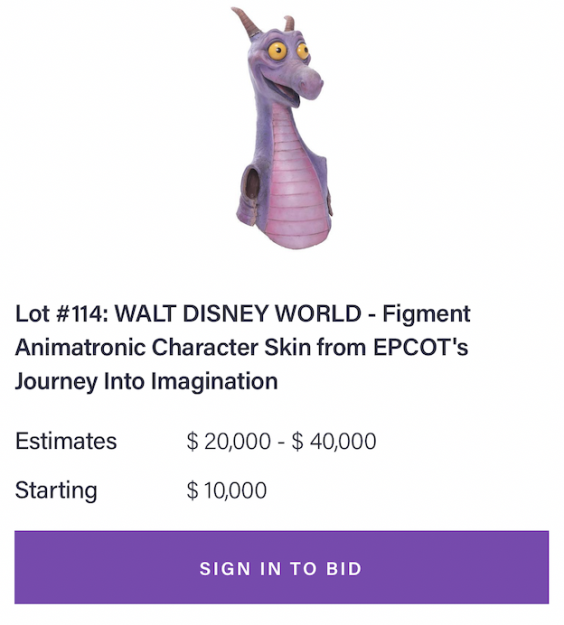This screenshot has height=625, width=564.
Task: Click Figment's large yellow left eye
Action: [x=277, y=51]
